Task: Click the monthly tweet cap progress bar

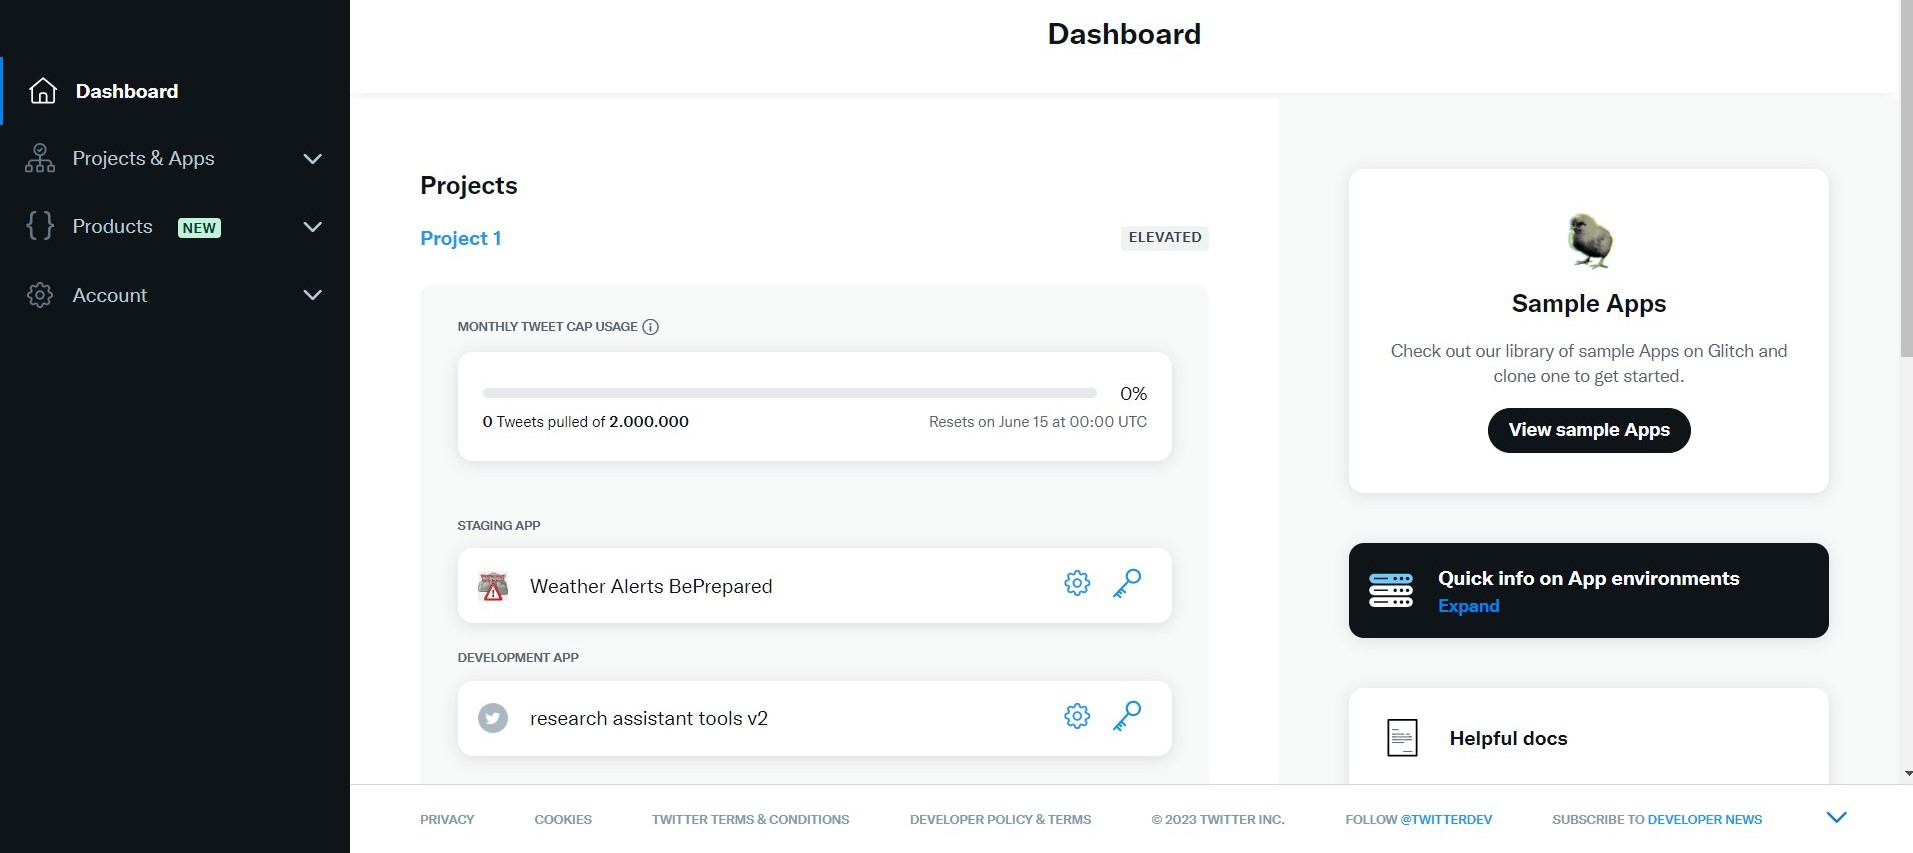Action: (x=789, y=393)
